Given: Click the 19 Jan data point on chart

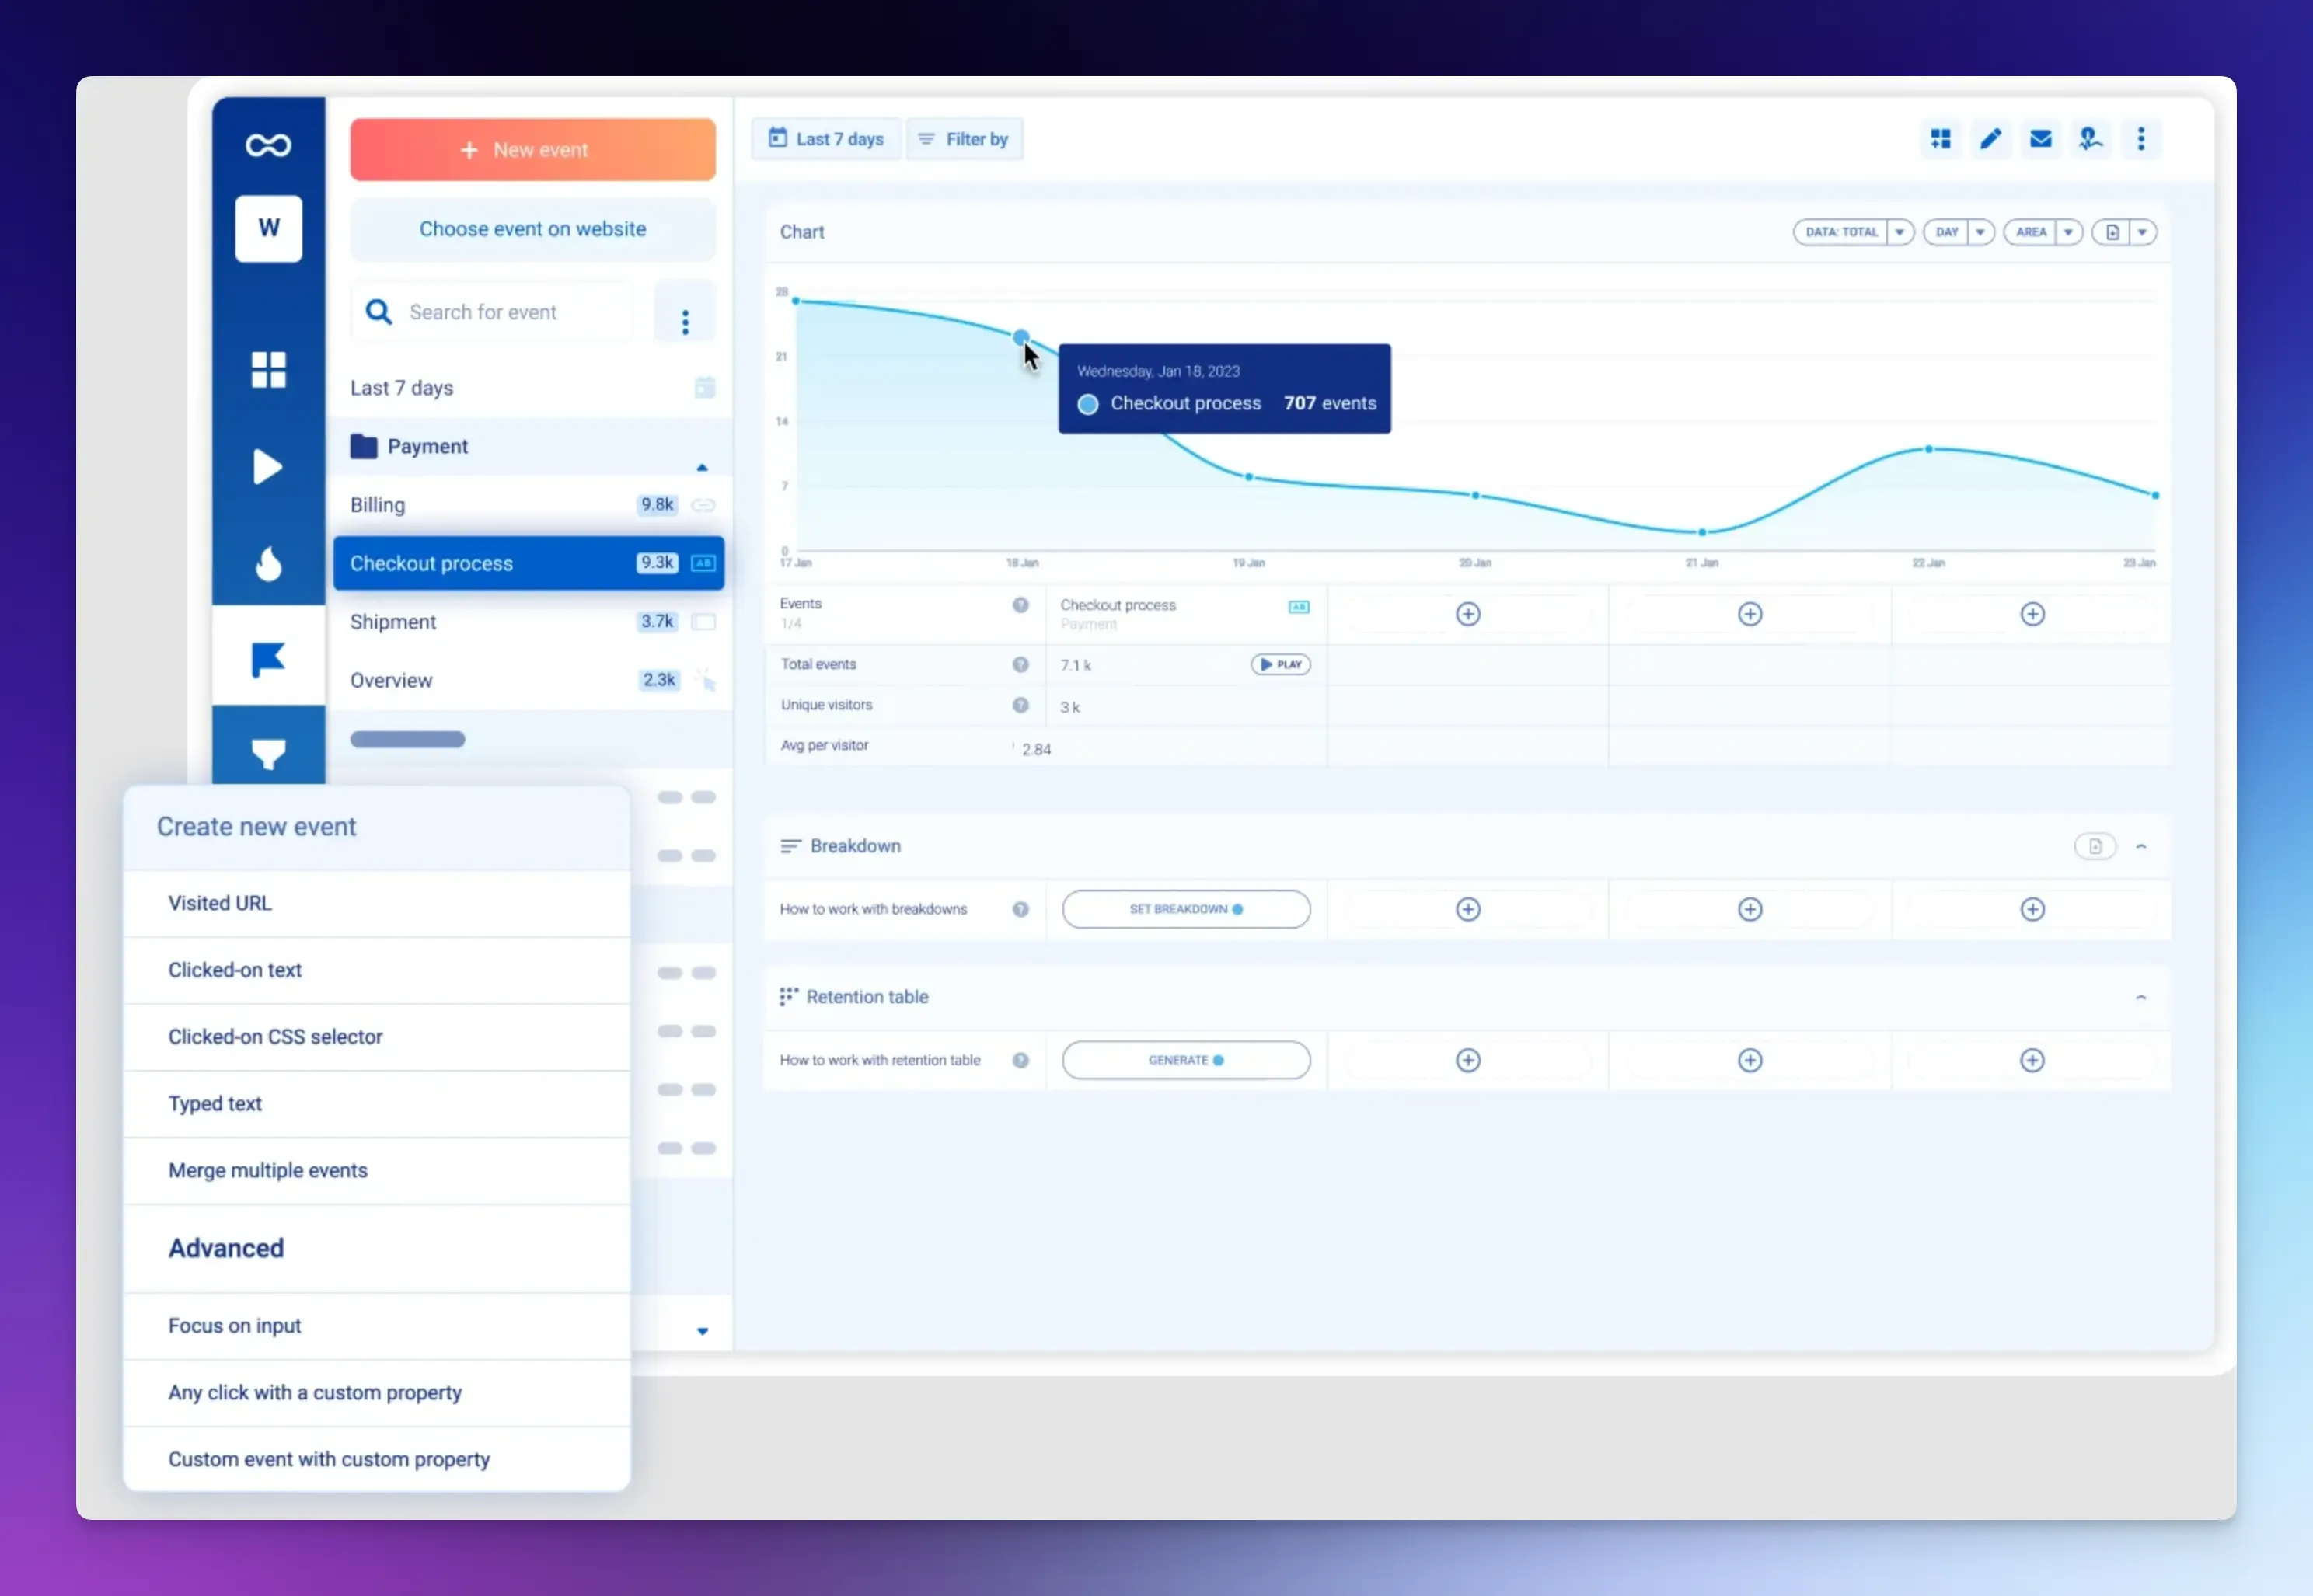Looking at the screenshot, I should 1248,477.
